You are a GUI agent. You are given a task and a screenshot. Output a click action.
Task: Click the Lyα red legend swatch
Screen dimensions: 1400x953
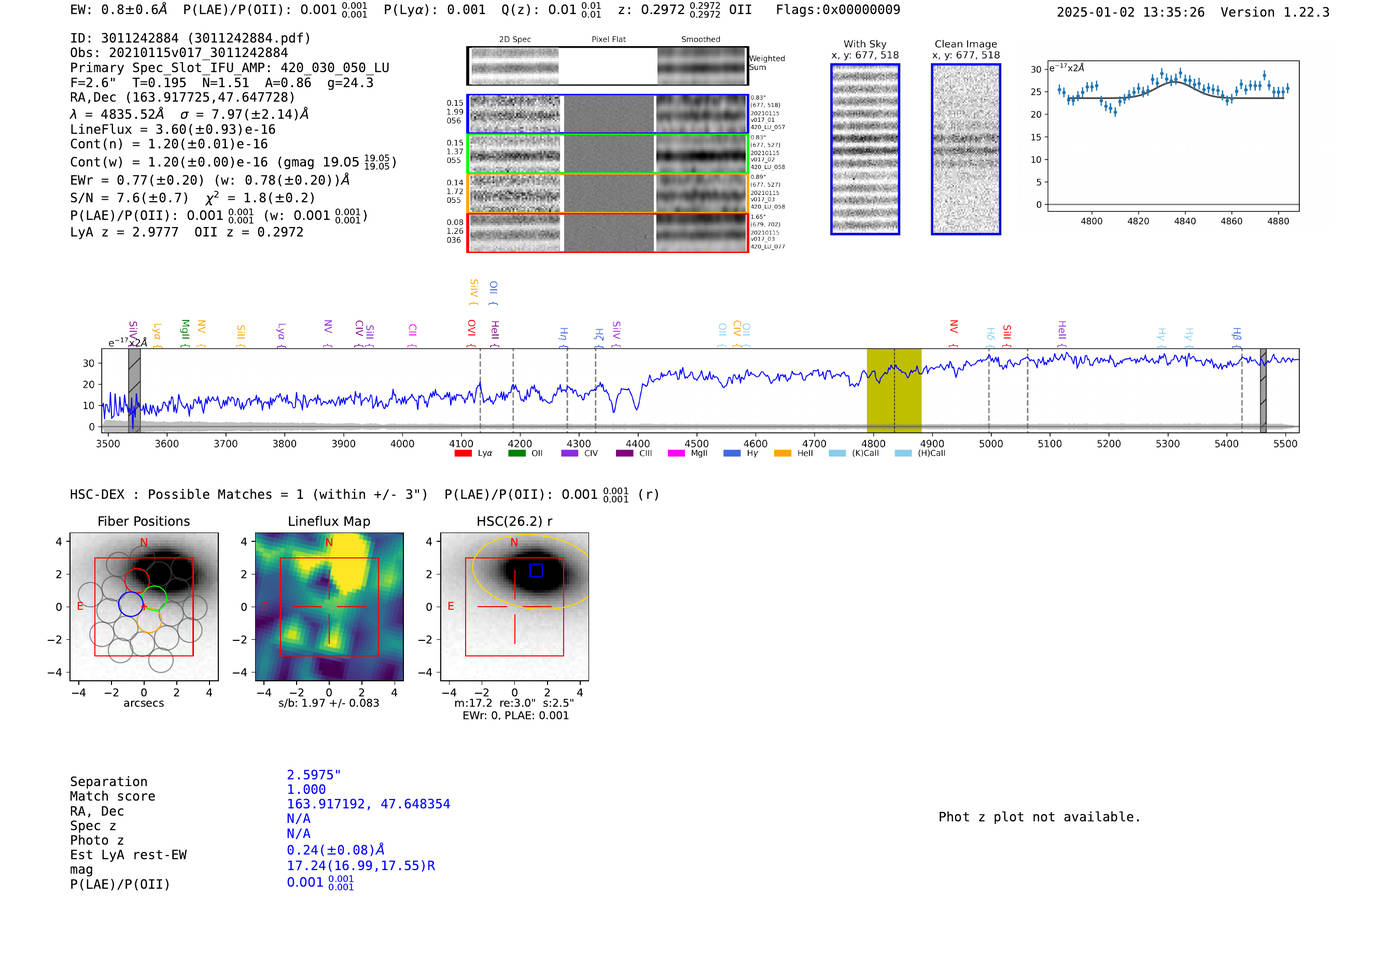coord(462,453)
